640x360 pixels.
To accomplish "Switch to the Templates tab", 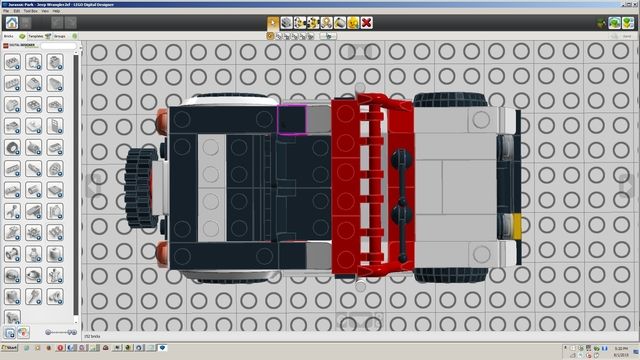I will click(x=38, y=36).
